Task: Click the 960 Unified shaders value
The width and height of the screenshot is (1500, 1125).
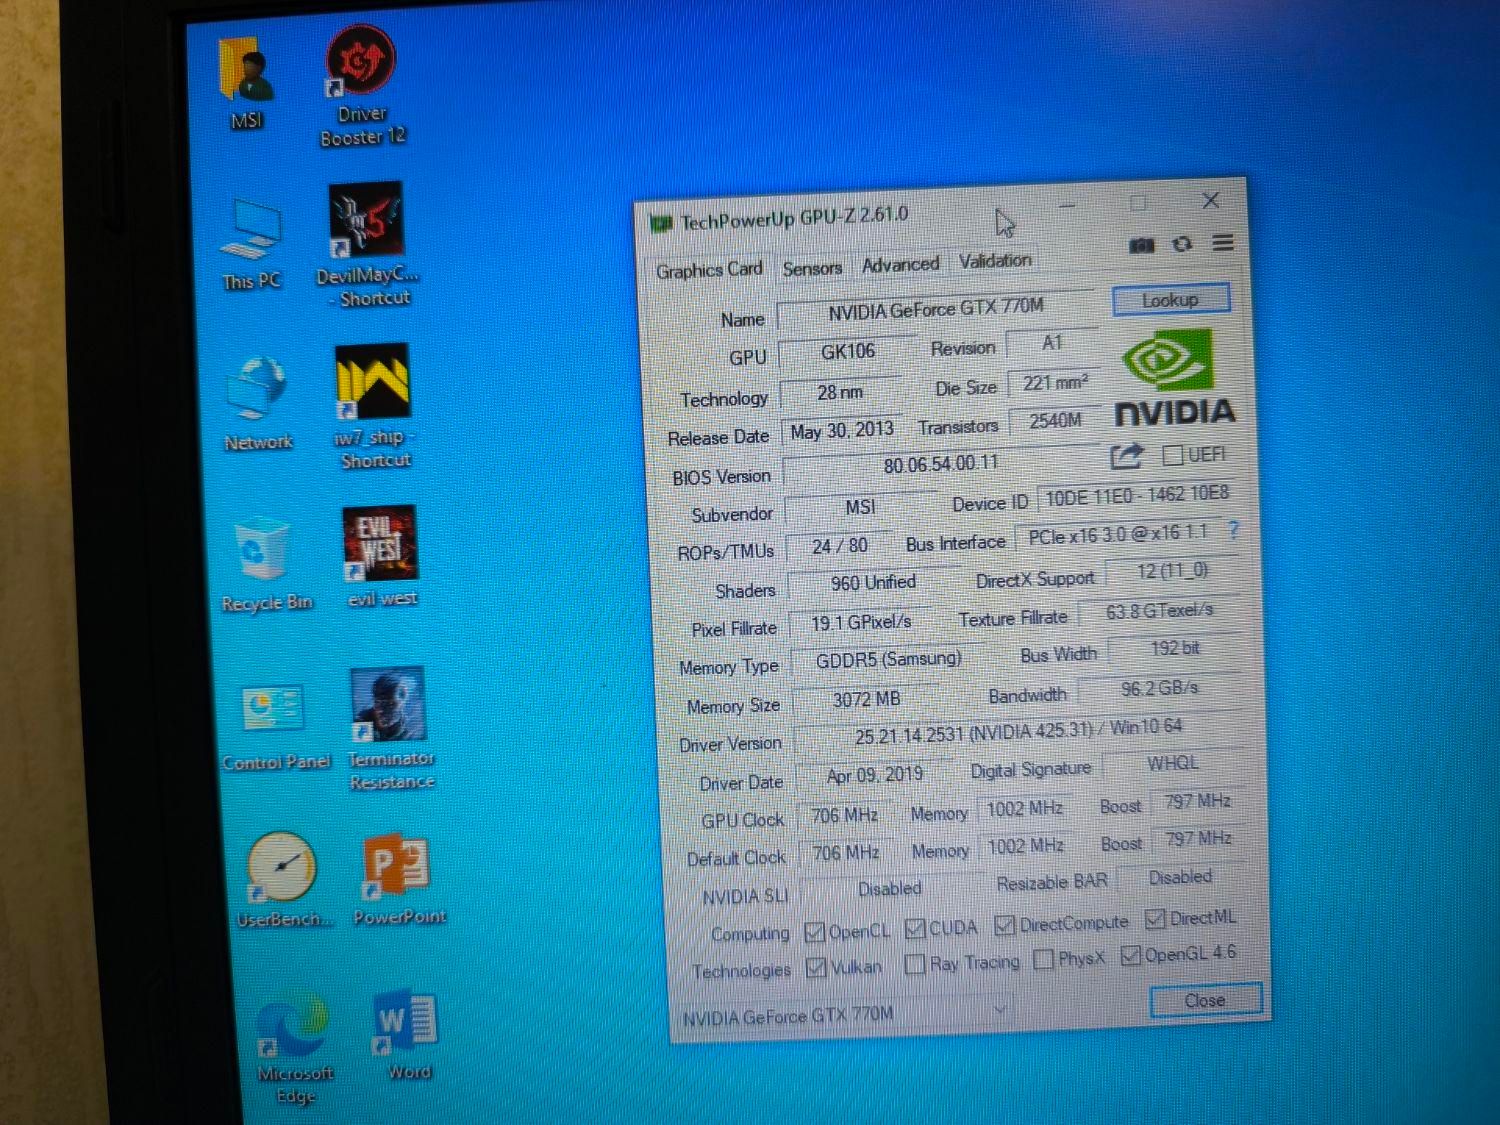Action: (872, 583)
